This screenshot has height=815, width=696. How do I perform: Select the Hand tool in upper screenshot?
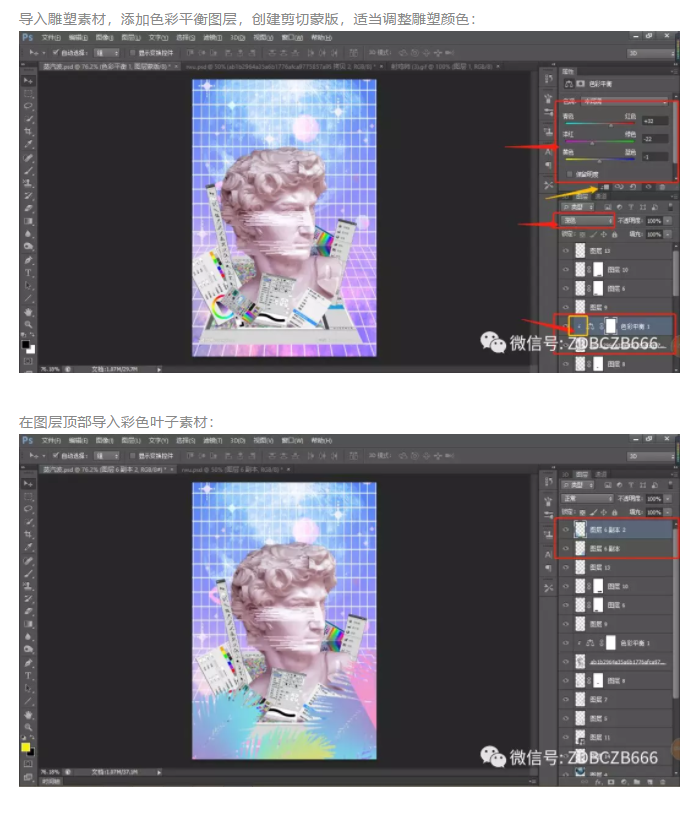point(28,311)
